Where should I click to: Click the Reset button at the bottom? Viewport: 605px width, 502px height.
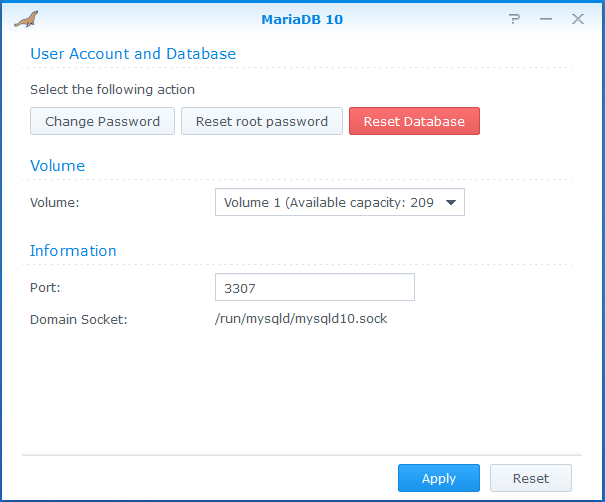pos(530,478)
